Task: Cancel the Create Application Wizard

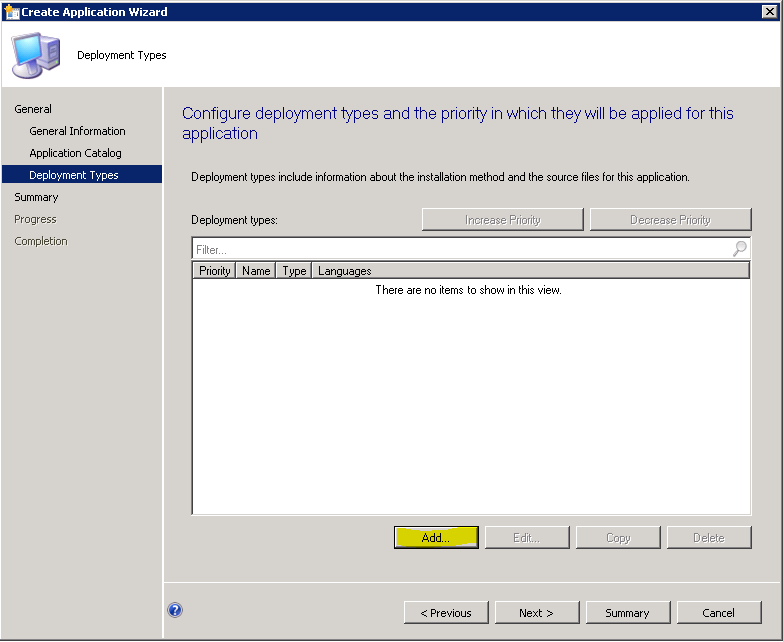Action: [719, 613]
